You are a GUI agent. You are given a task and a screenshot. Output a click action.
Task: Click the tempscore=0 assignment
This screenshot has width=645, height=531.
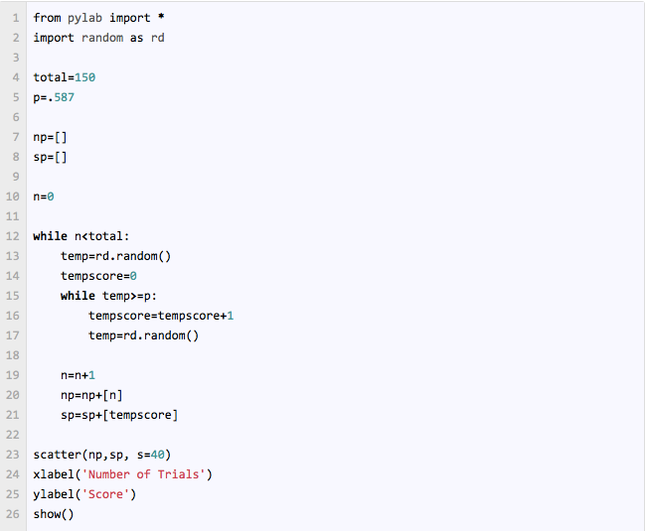tap(98, 276)
